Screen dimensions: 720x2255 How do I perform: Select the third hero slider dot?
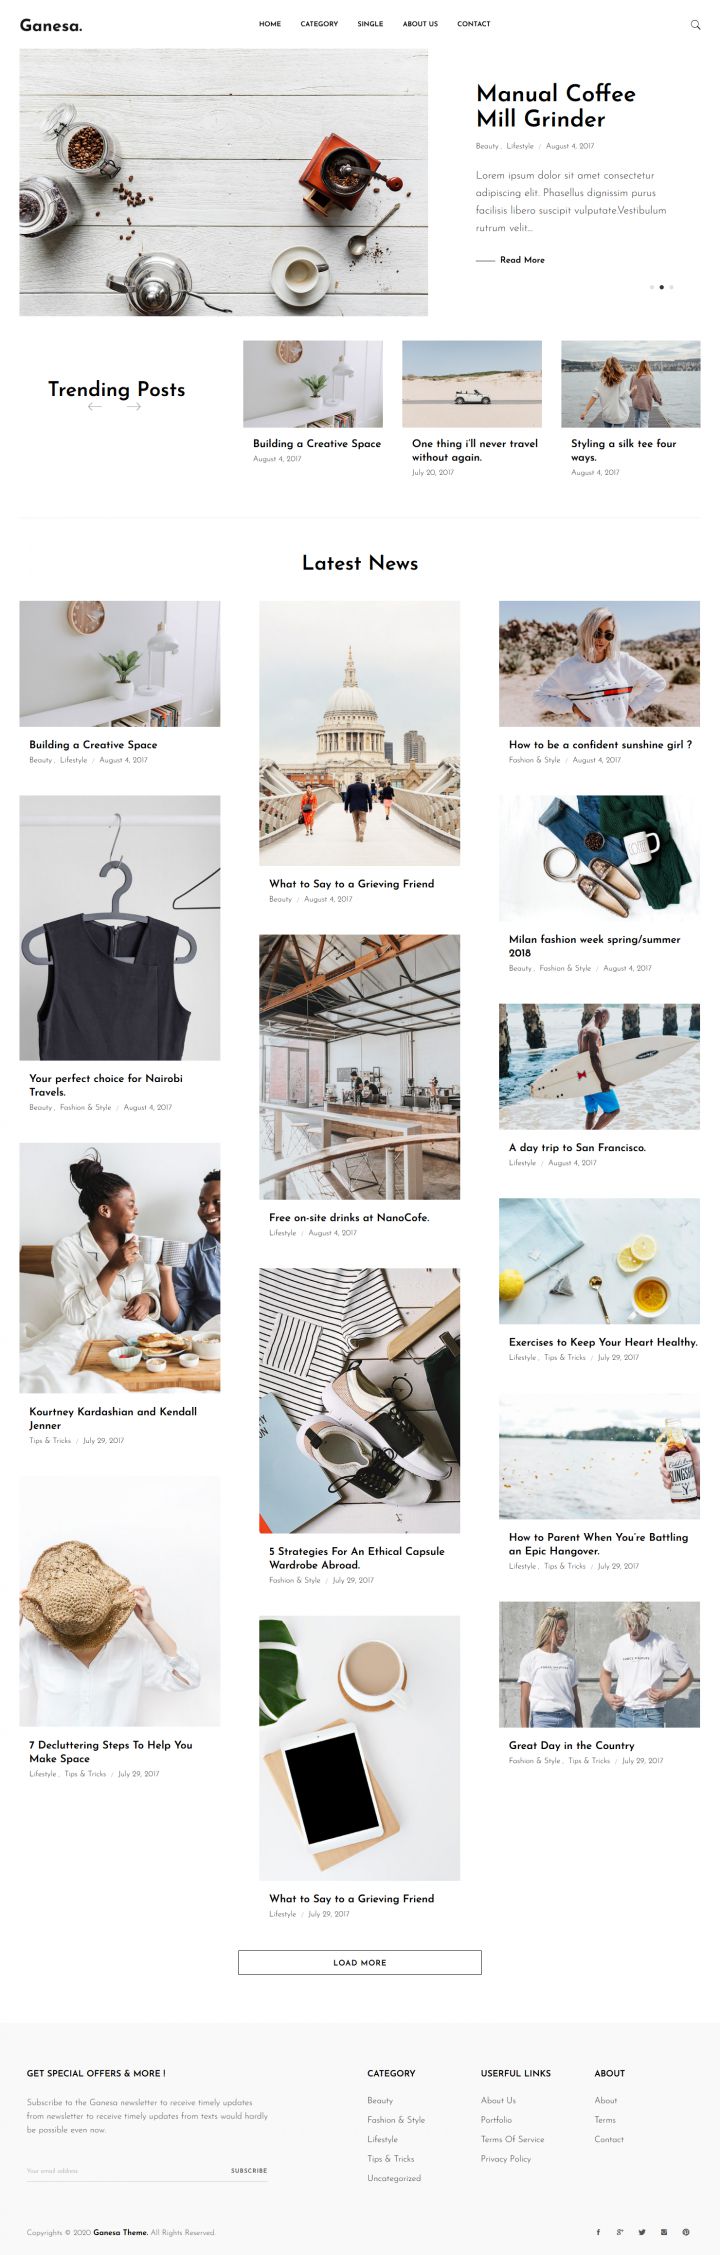click(x=671, y=287)
